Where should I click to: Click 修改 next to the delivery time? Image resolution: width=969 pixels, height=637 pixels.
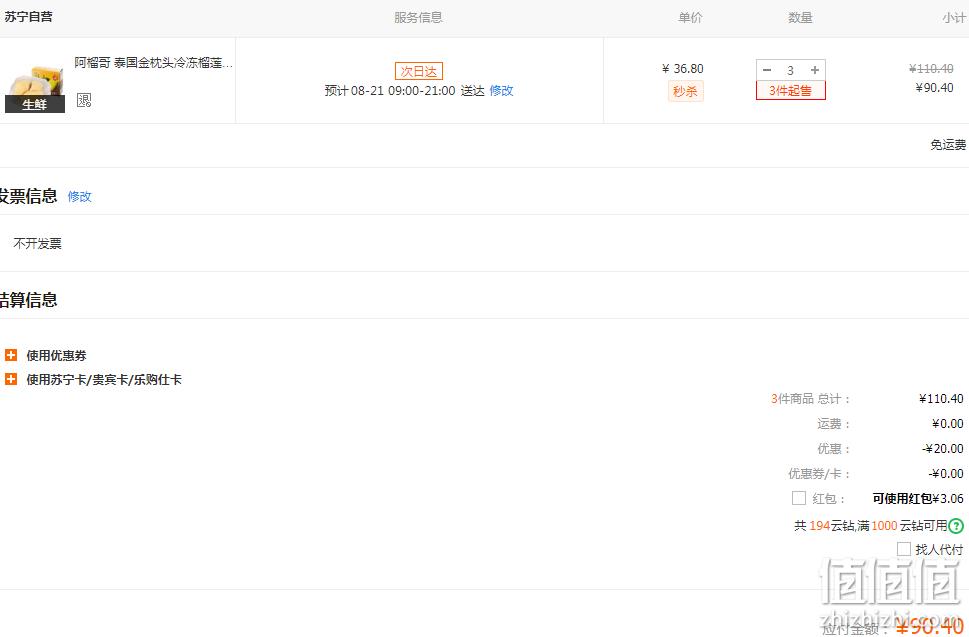tap(501, 90)
